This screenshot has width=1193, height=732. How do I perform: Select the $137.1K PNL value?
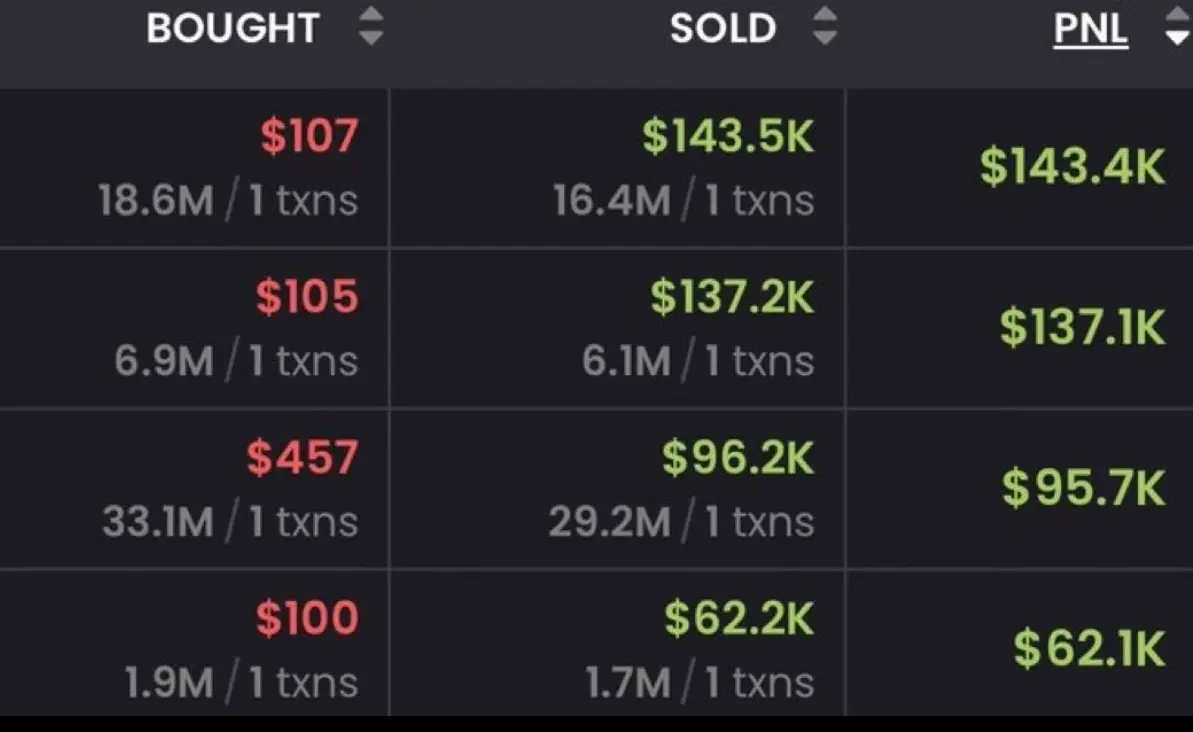tap(1082, 327)
